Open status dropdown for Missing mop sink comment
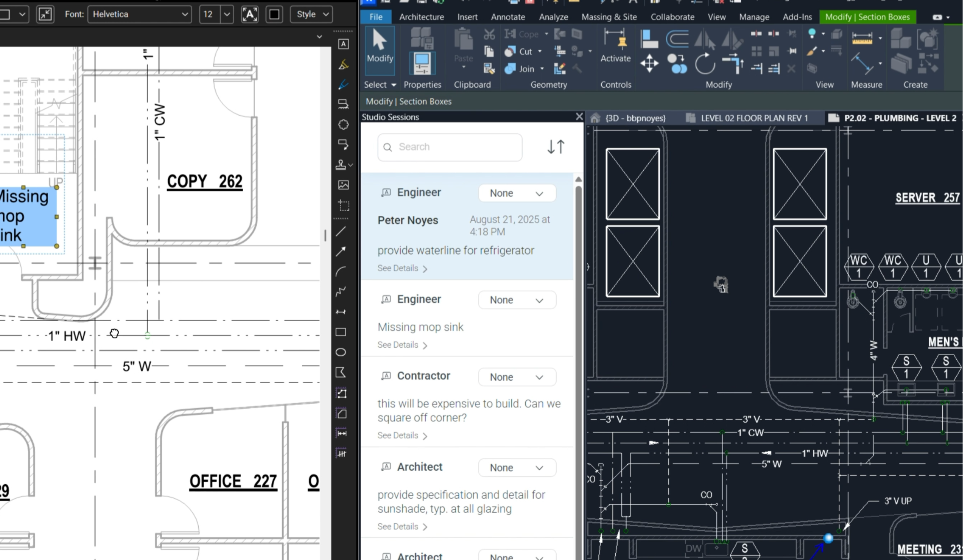963x560 pixels. (517, 300)
